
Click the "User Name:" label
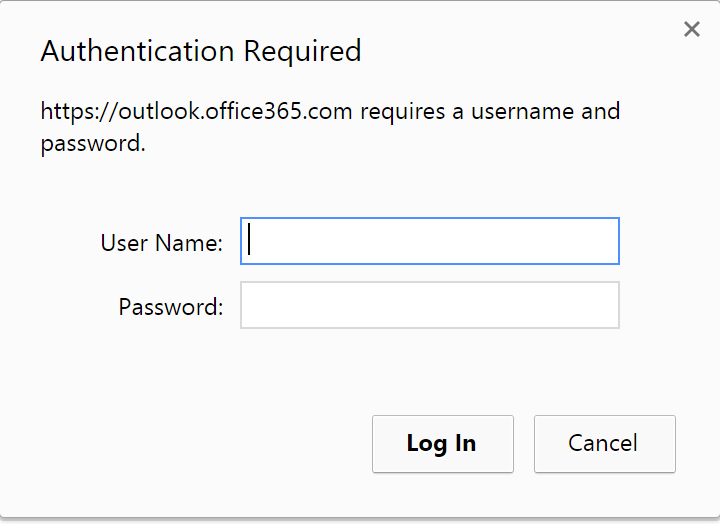(161, 242)
